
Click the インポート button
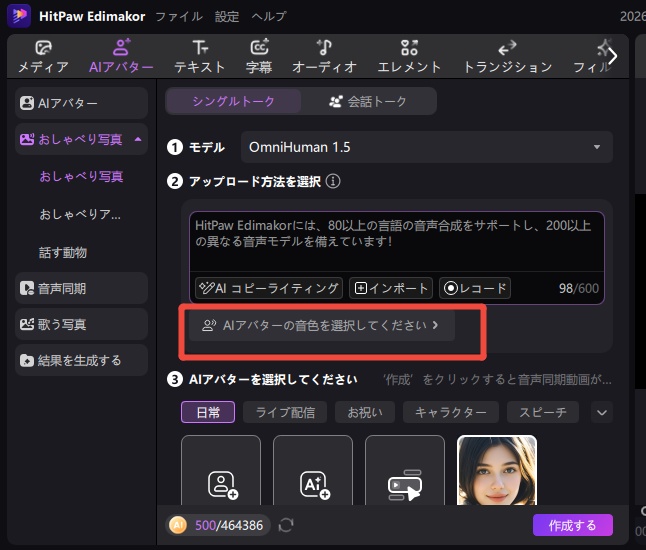[x=391, y=288]
